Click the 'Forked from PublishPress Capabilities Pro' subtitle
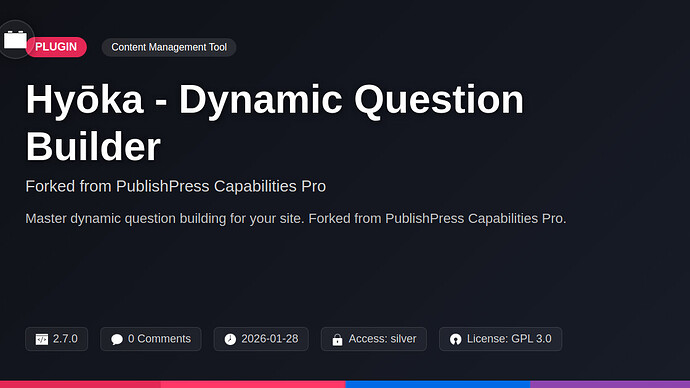Image resolution: width=690 pixels, height=388 pixels. click(176, 186)
